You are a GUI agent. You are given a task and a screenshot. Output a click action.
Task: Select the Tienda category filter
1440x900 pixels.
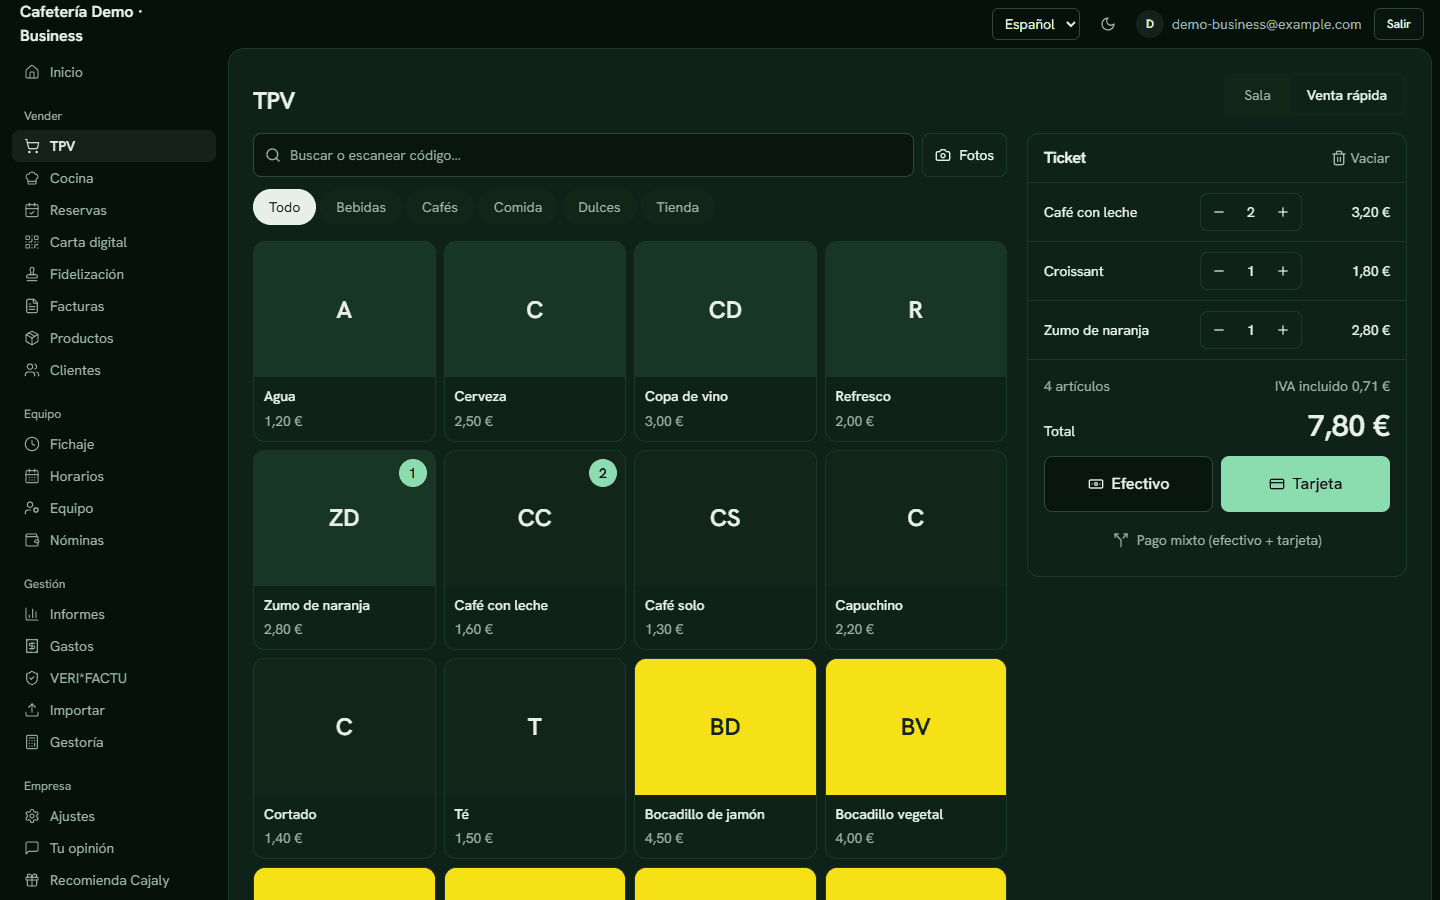(x=677, y=207)
